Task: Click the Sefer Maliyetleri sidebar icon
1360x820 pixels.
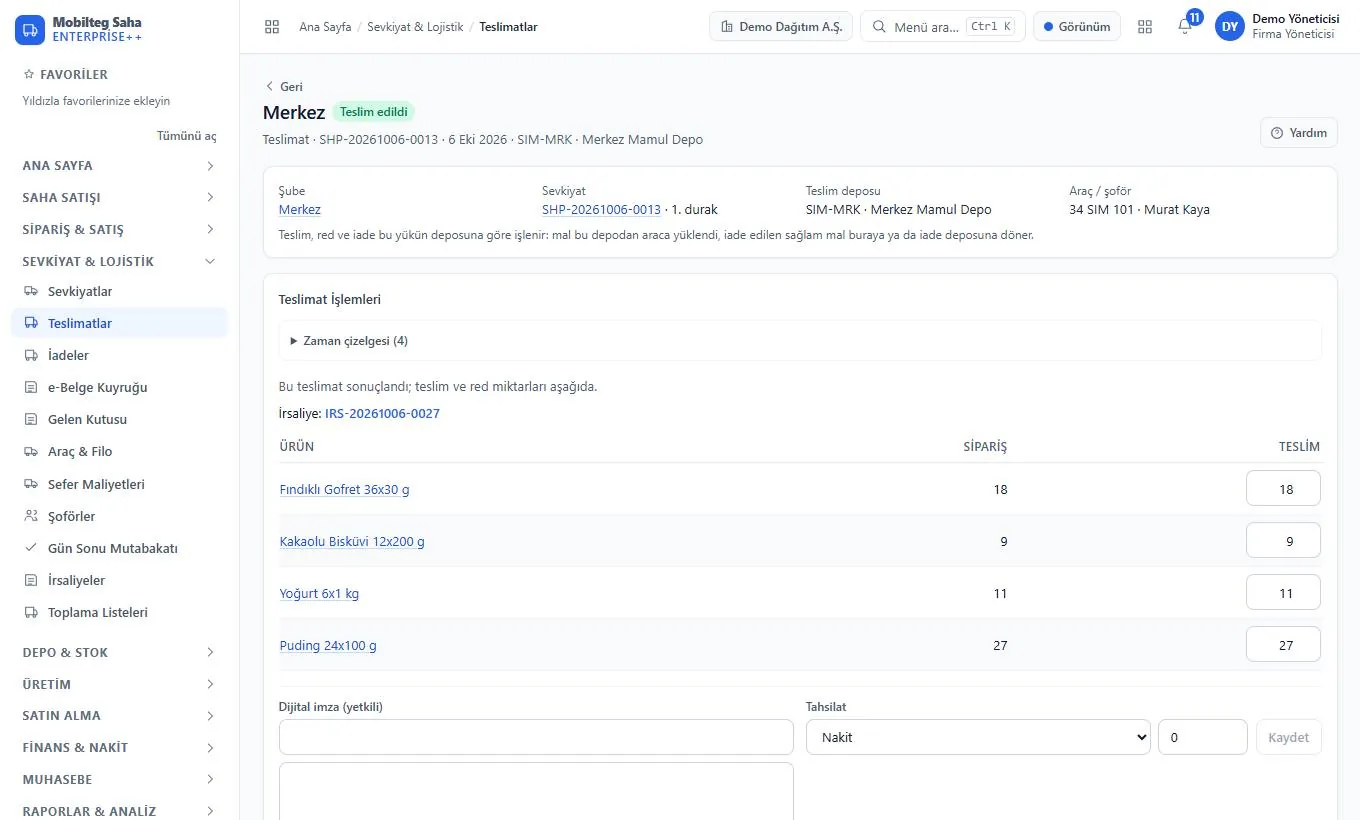Action: [x=30, y=484]
